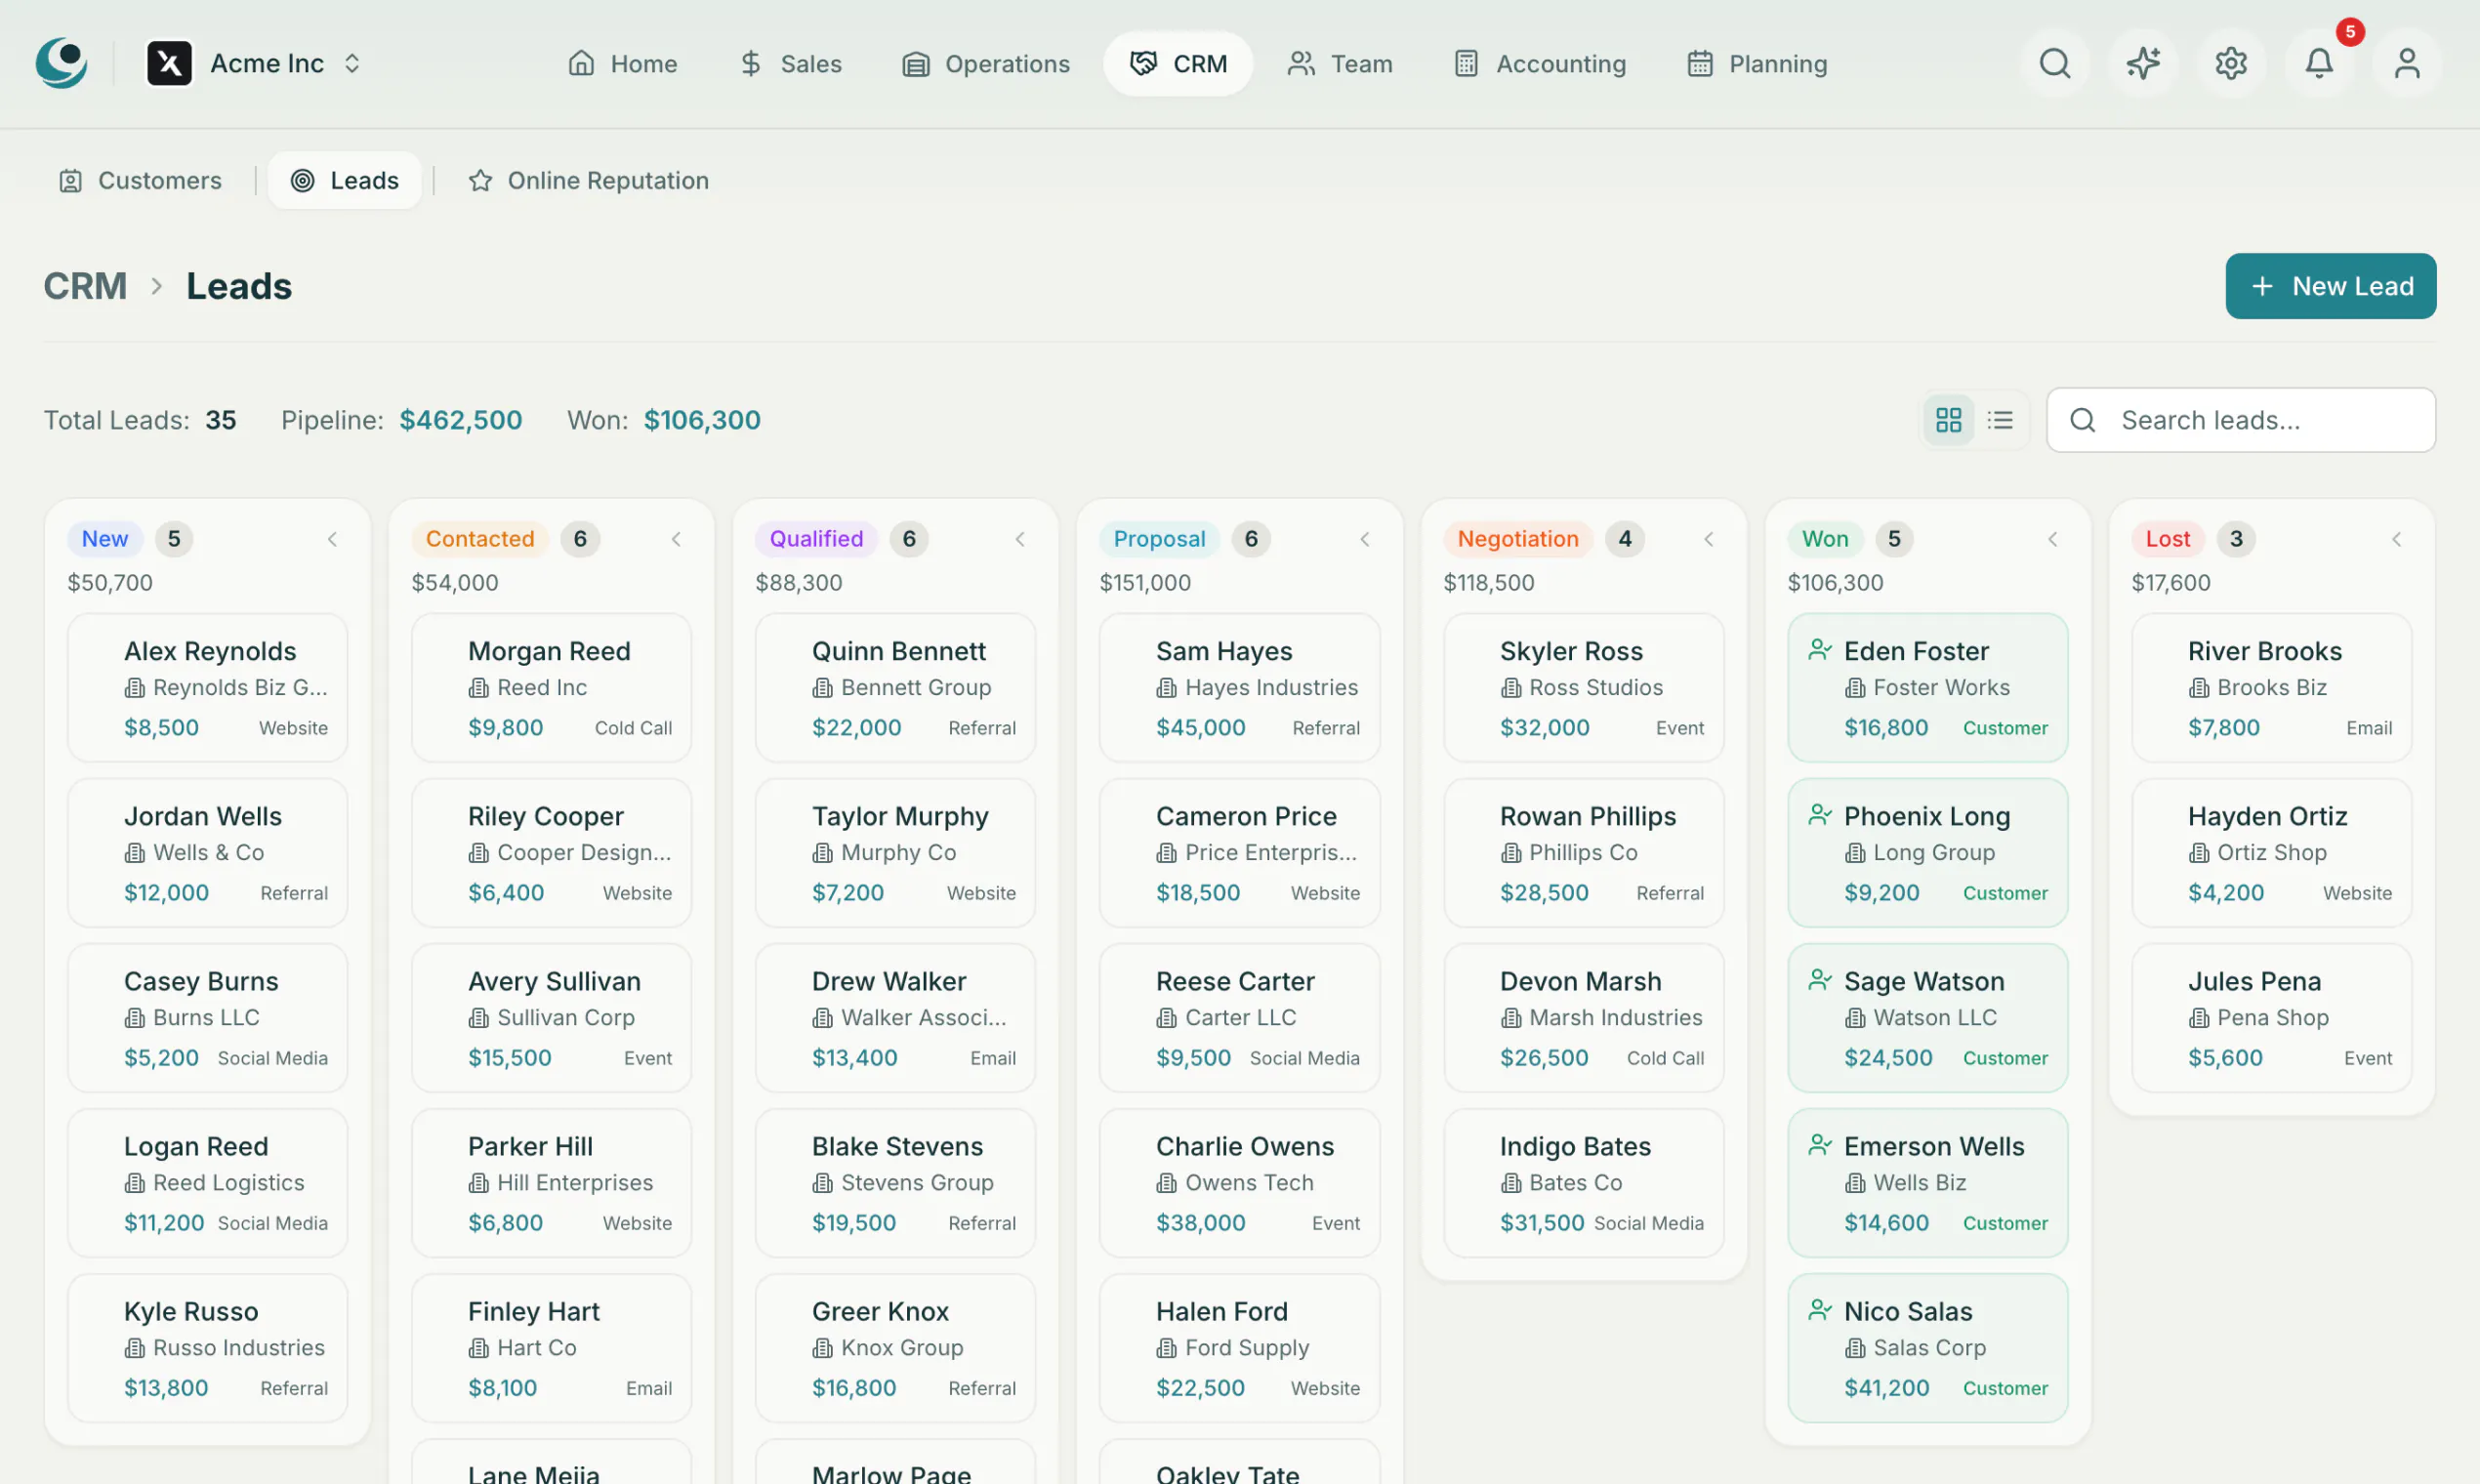Click building icon next to Bennett Group

click(823, 688)
